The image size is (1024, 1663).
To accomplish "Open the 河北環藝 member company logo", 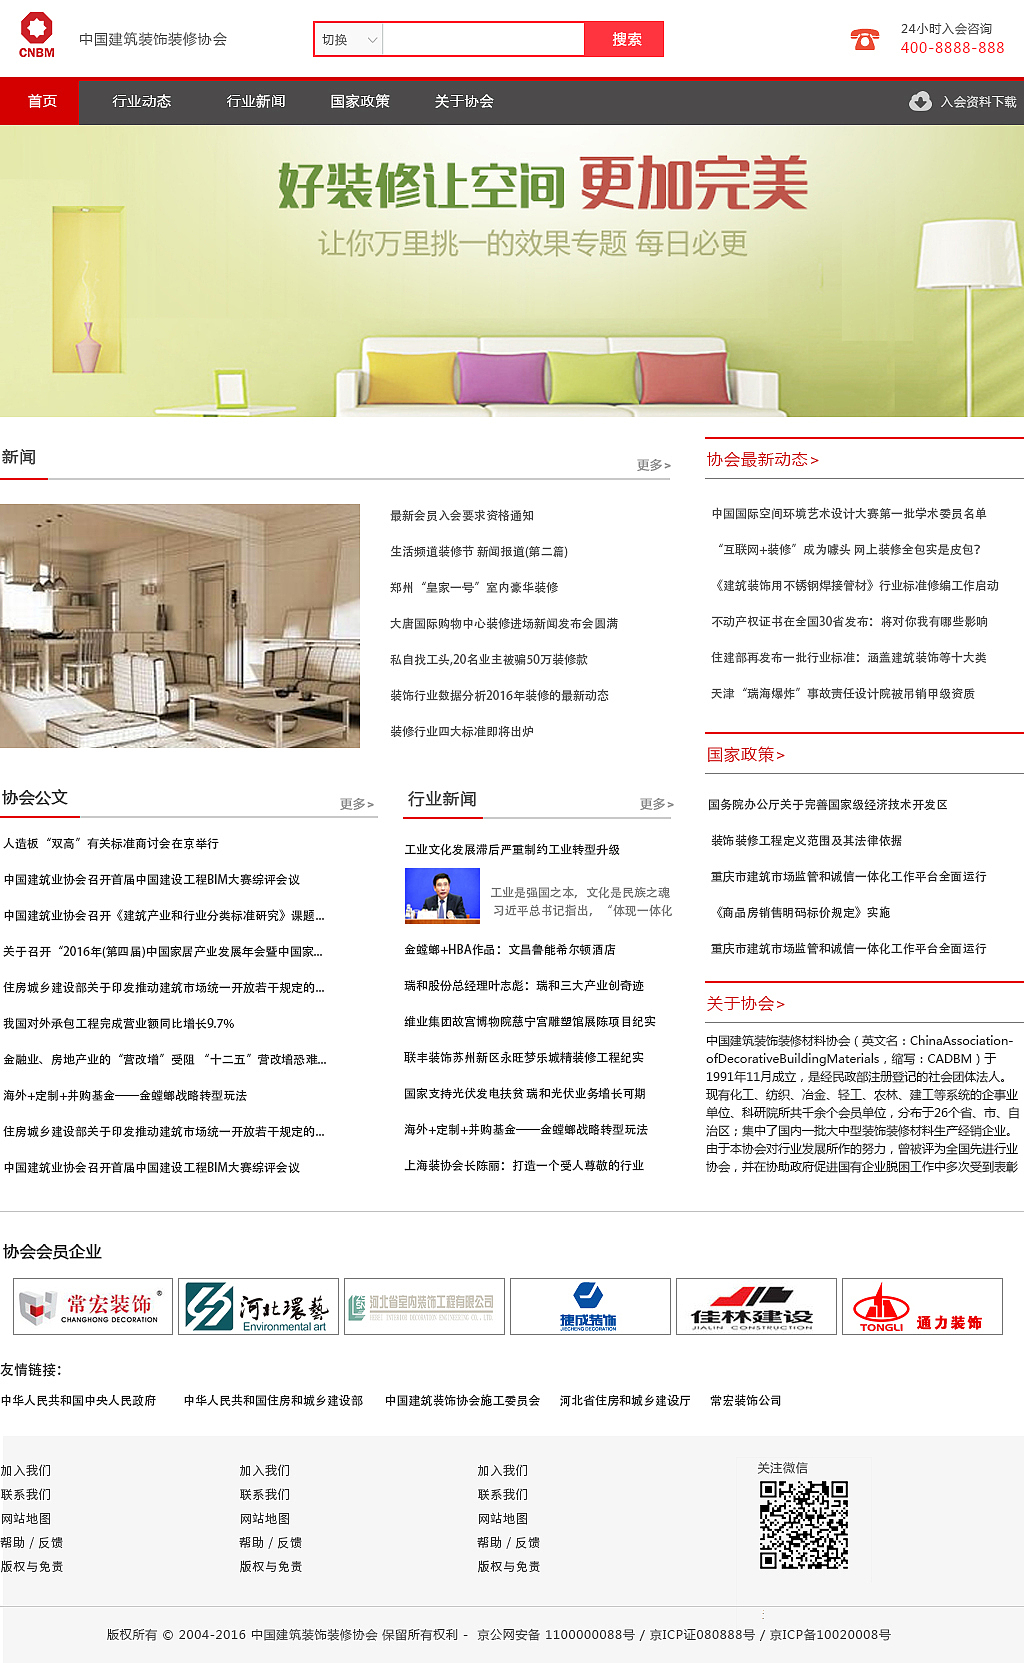I will (258, 1306).
